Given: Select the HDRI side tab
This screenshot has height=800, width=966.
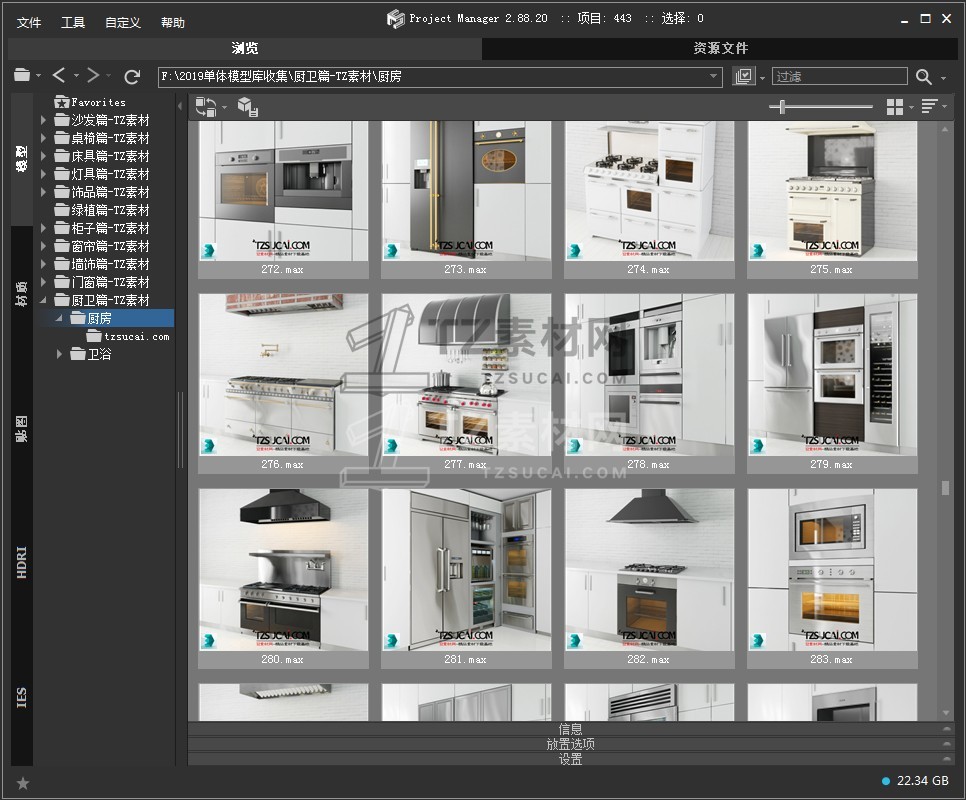Looking at the screenshot, I should tap(22, 563).
